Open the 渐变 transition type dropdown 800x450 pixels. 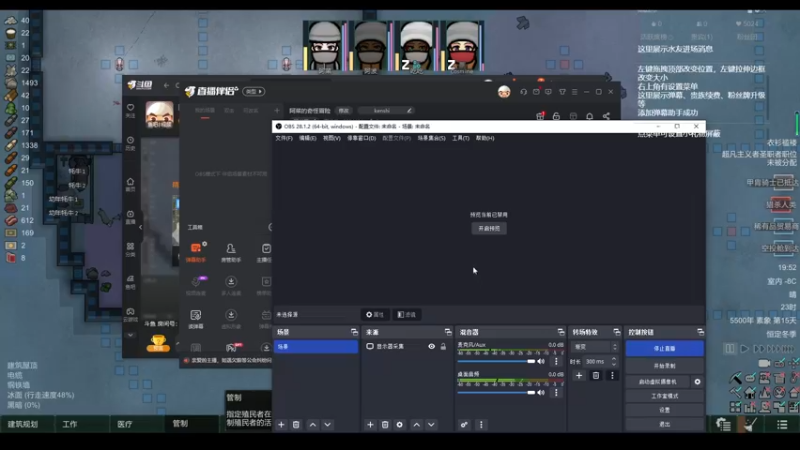click(x=594, y=346)
